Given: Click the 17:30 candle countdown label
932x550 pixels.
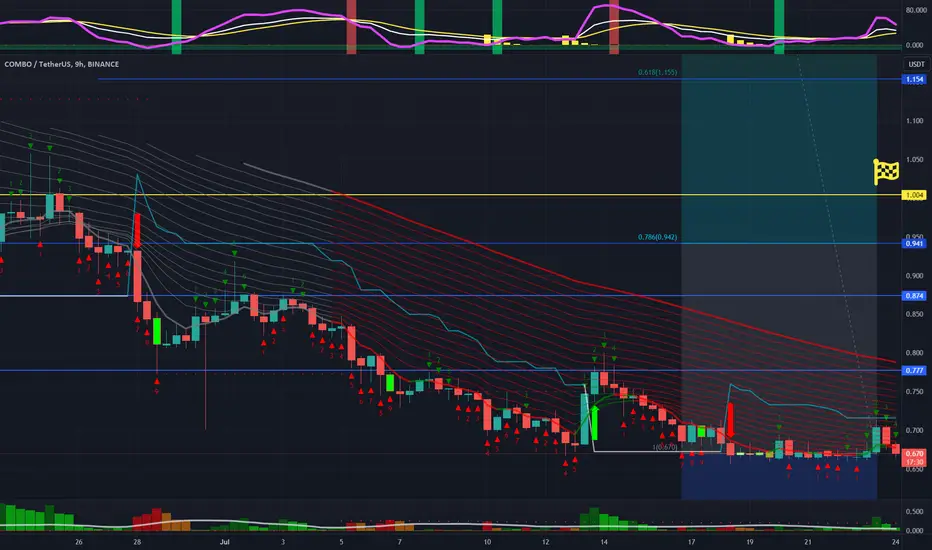Looking at the screenshot, I should pyautogui.click(x=914, y=462).
